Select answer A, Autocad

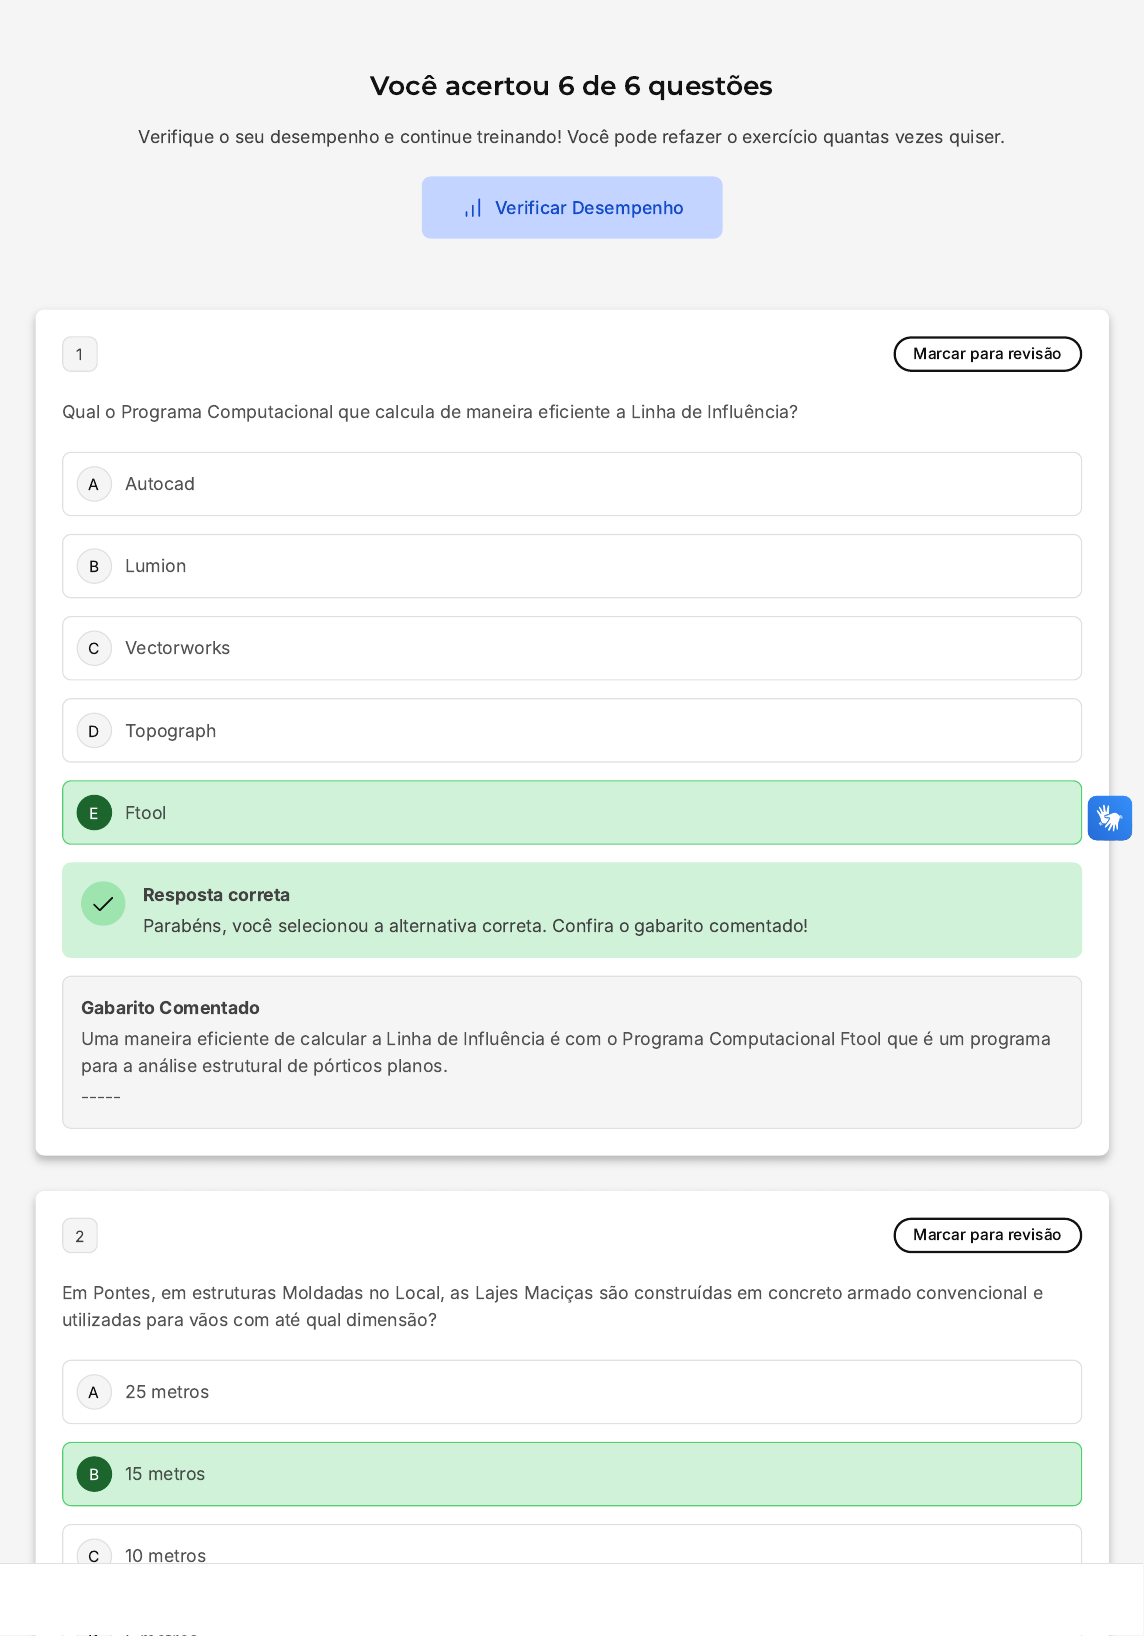pos(571,484)
